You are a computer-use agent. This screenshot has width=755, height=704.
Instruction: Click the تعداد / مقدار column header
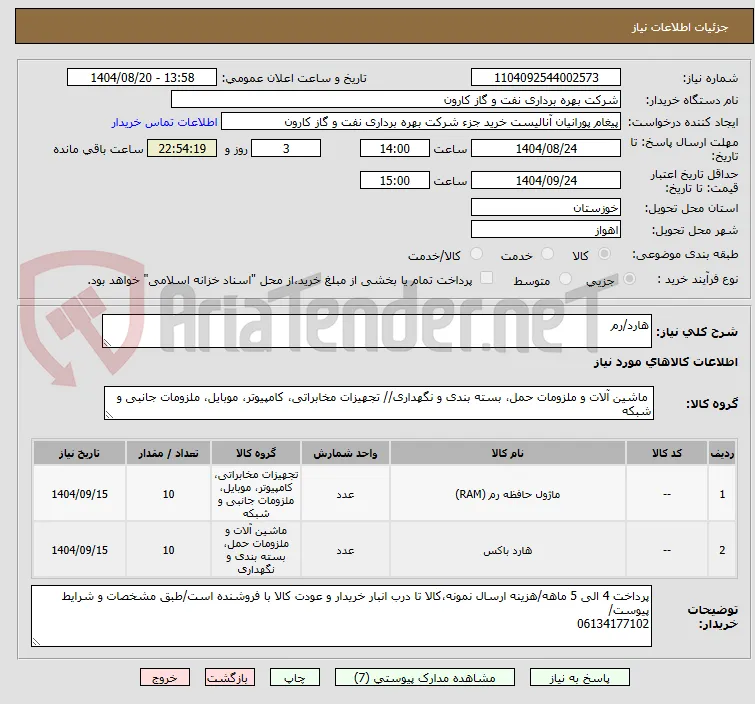tap(168, 453)
